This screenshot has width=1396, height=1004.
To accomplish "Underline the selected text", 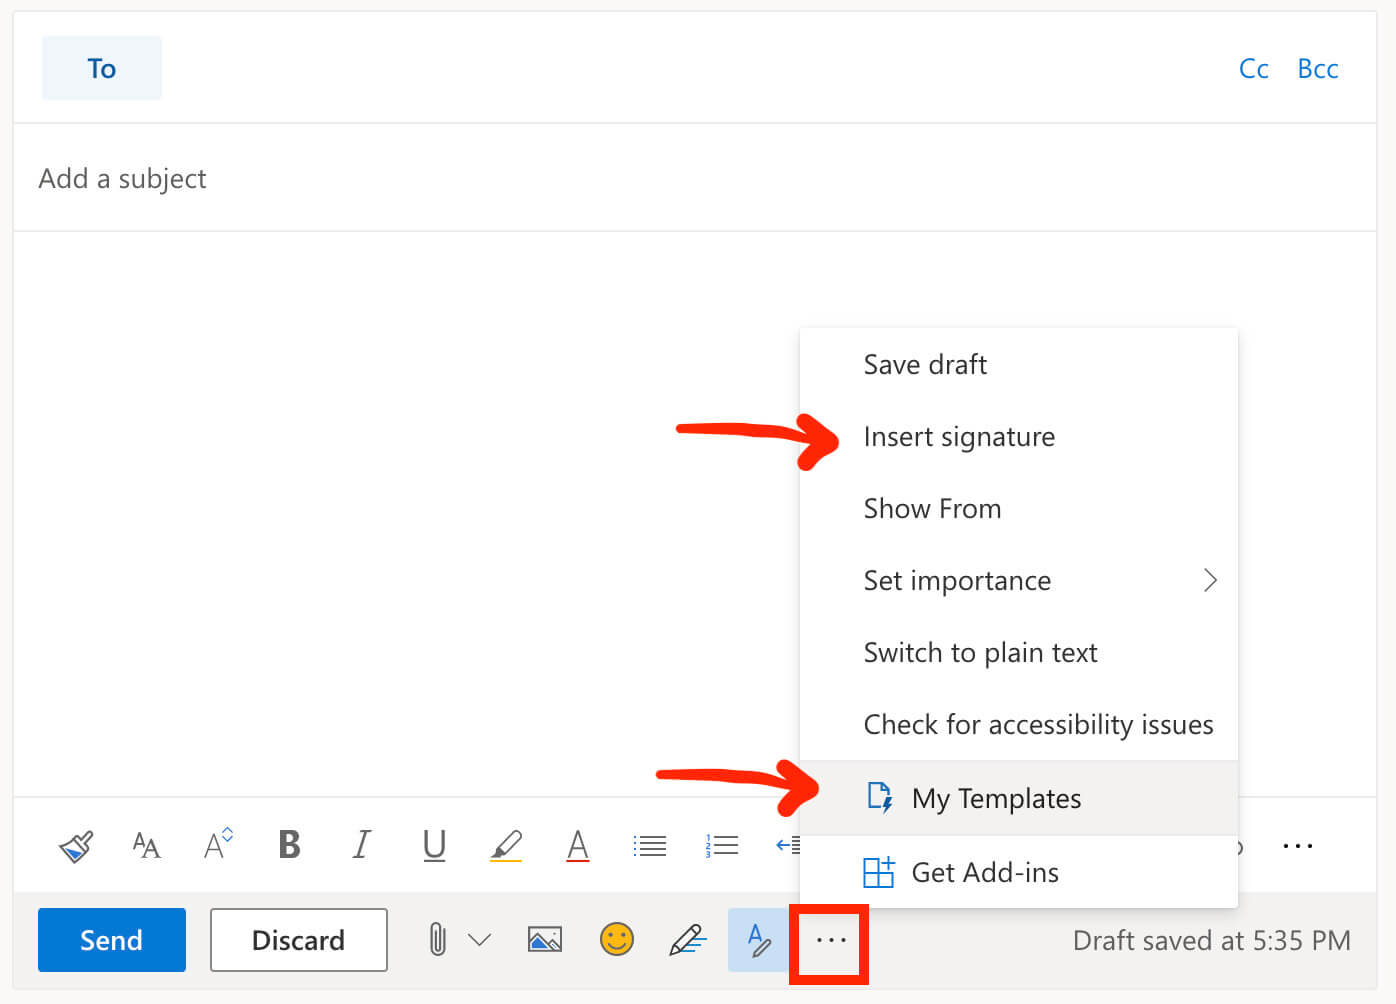I will (434, 845).
